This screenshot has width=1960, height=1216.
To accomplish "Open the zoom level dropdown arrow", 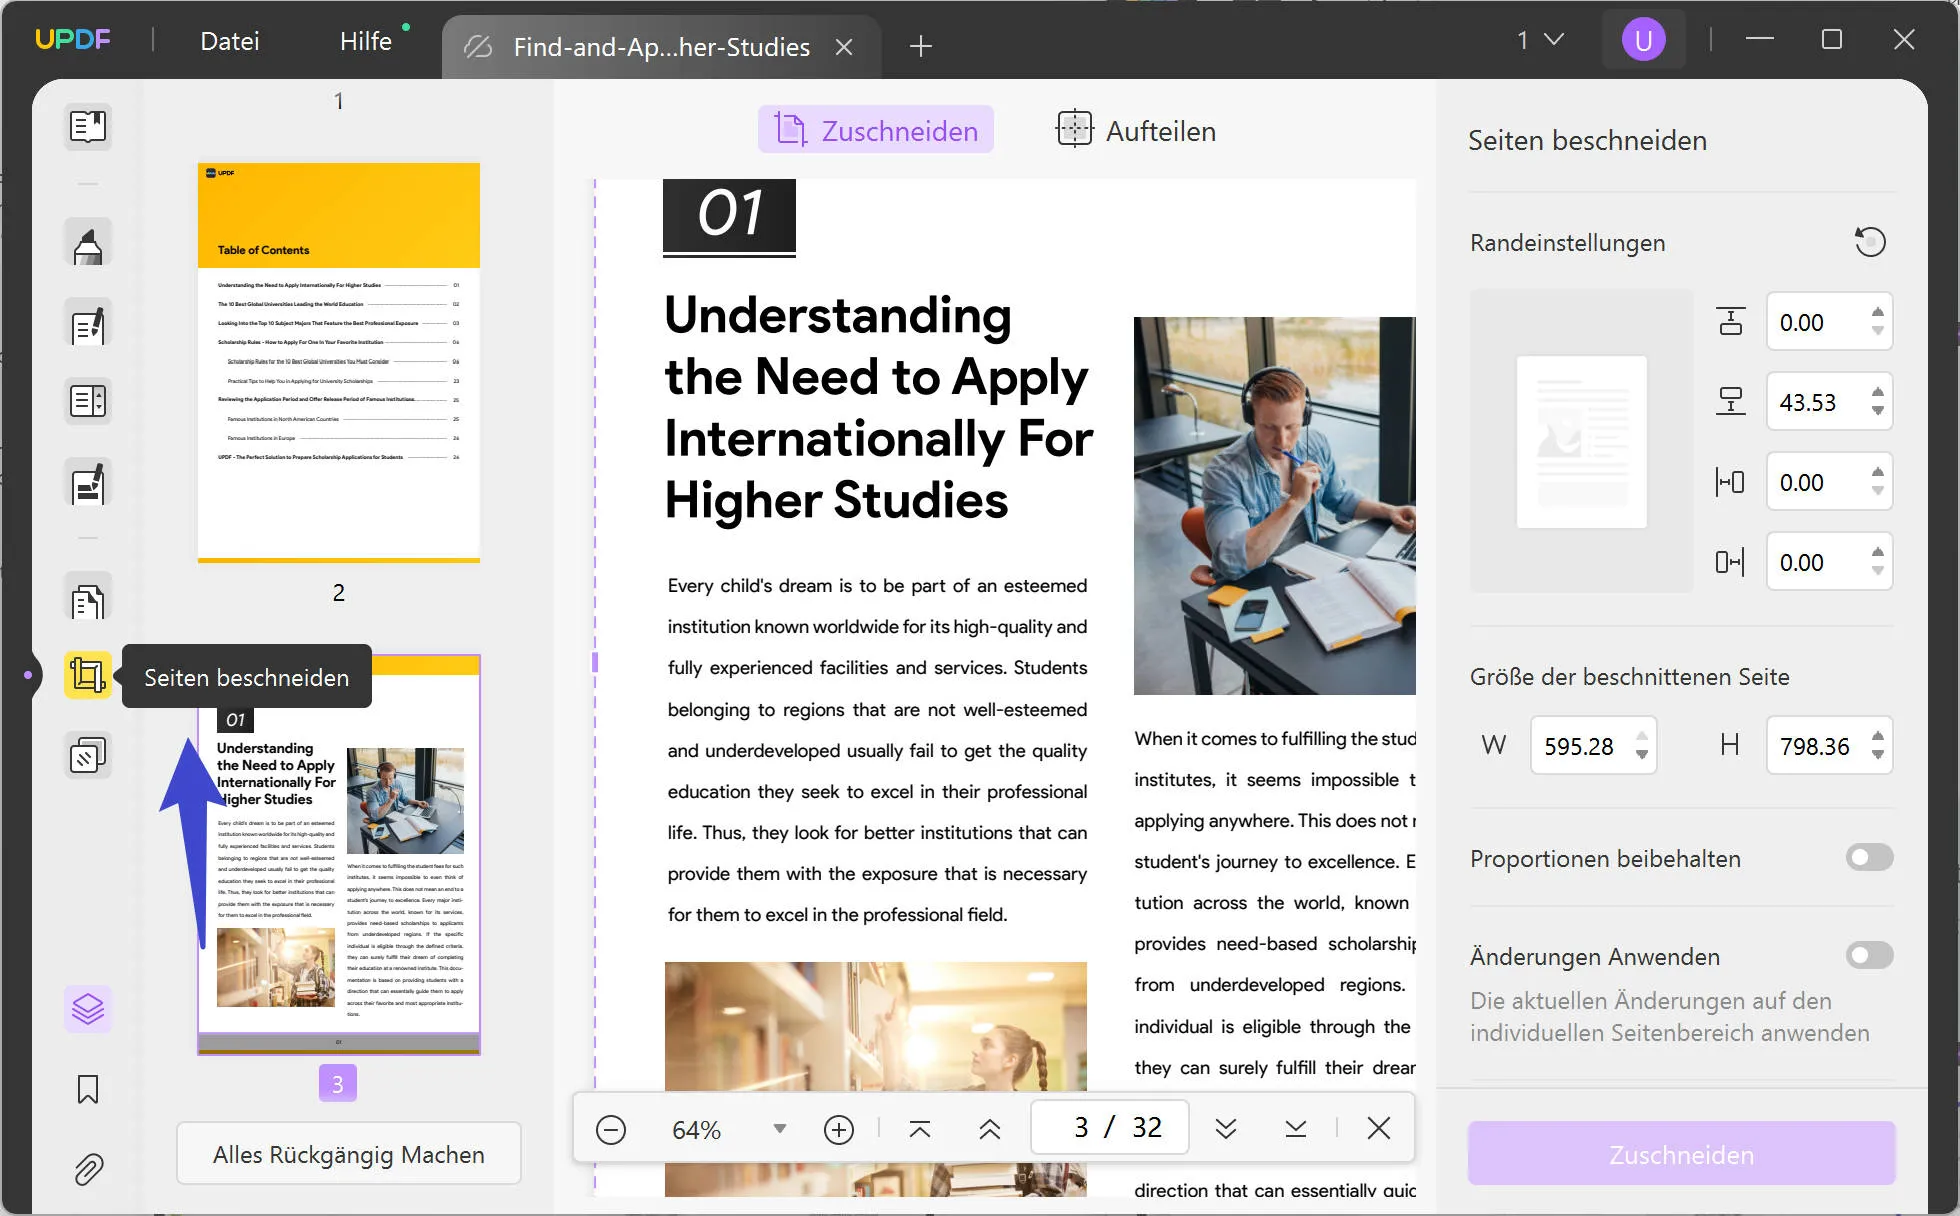I will point(780,1129).
